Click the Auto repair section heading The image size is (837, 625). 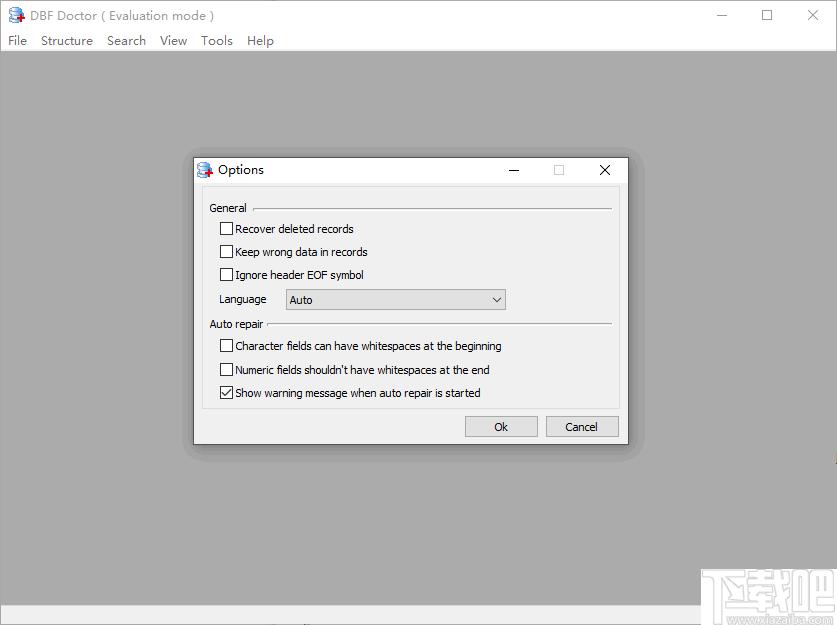pos(236,324)
